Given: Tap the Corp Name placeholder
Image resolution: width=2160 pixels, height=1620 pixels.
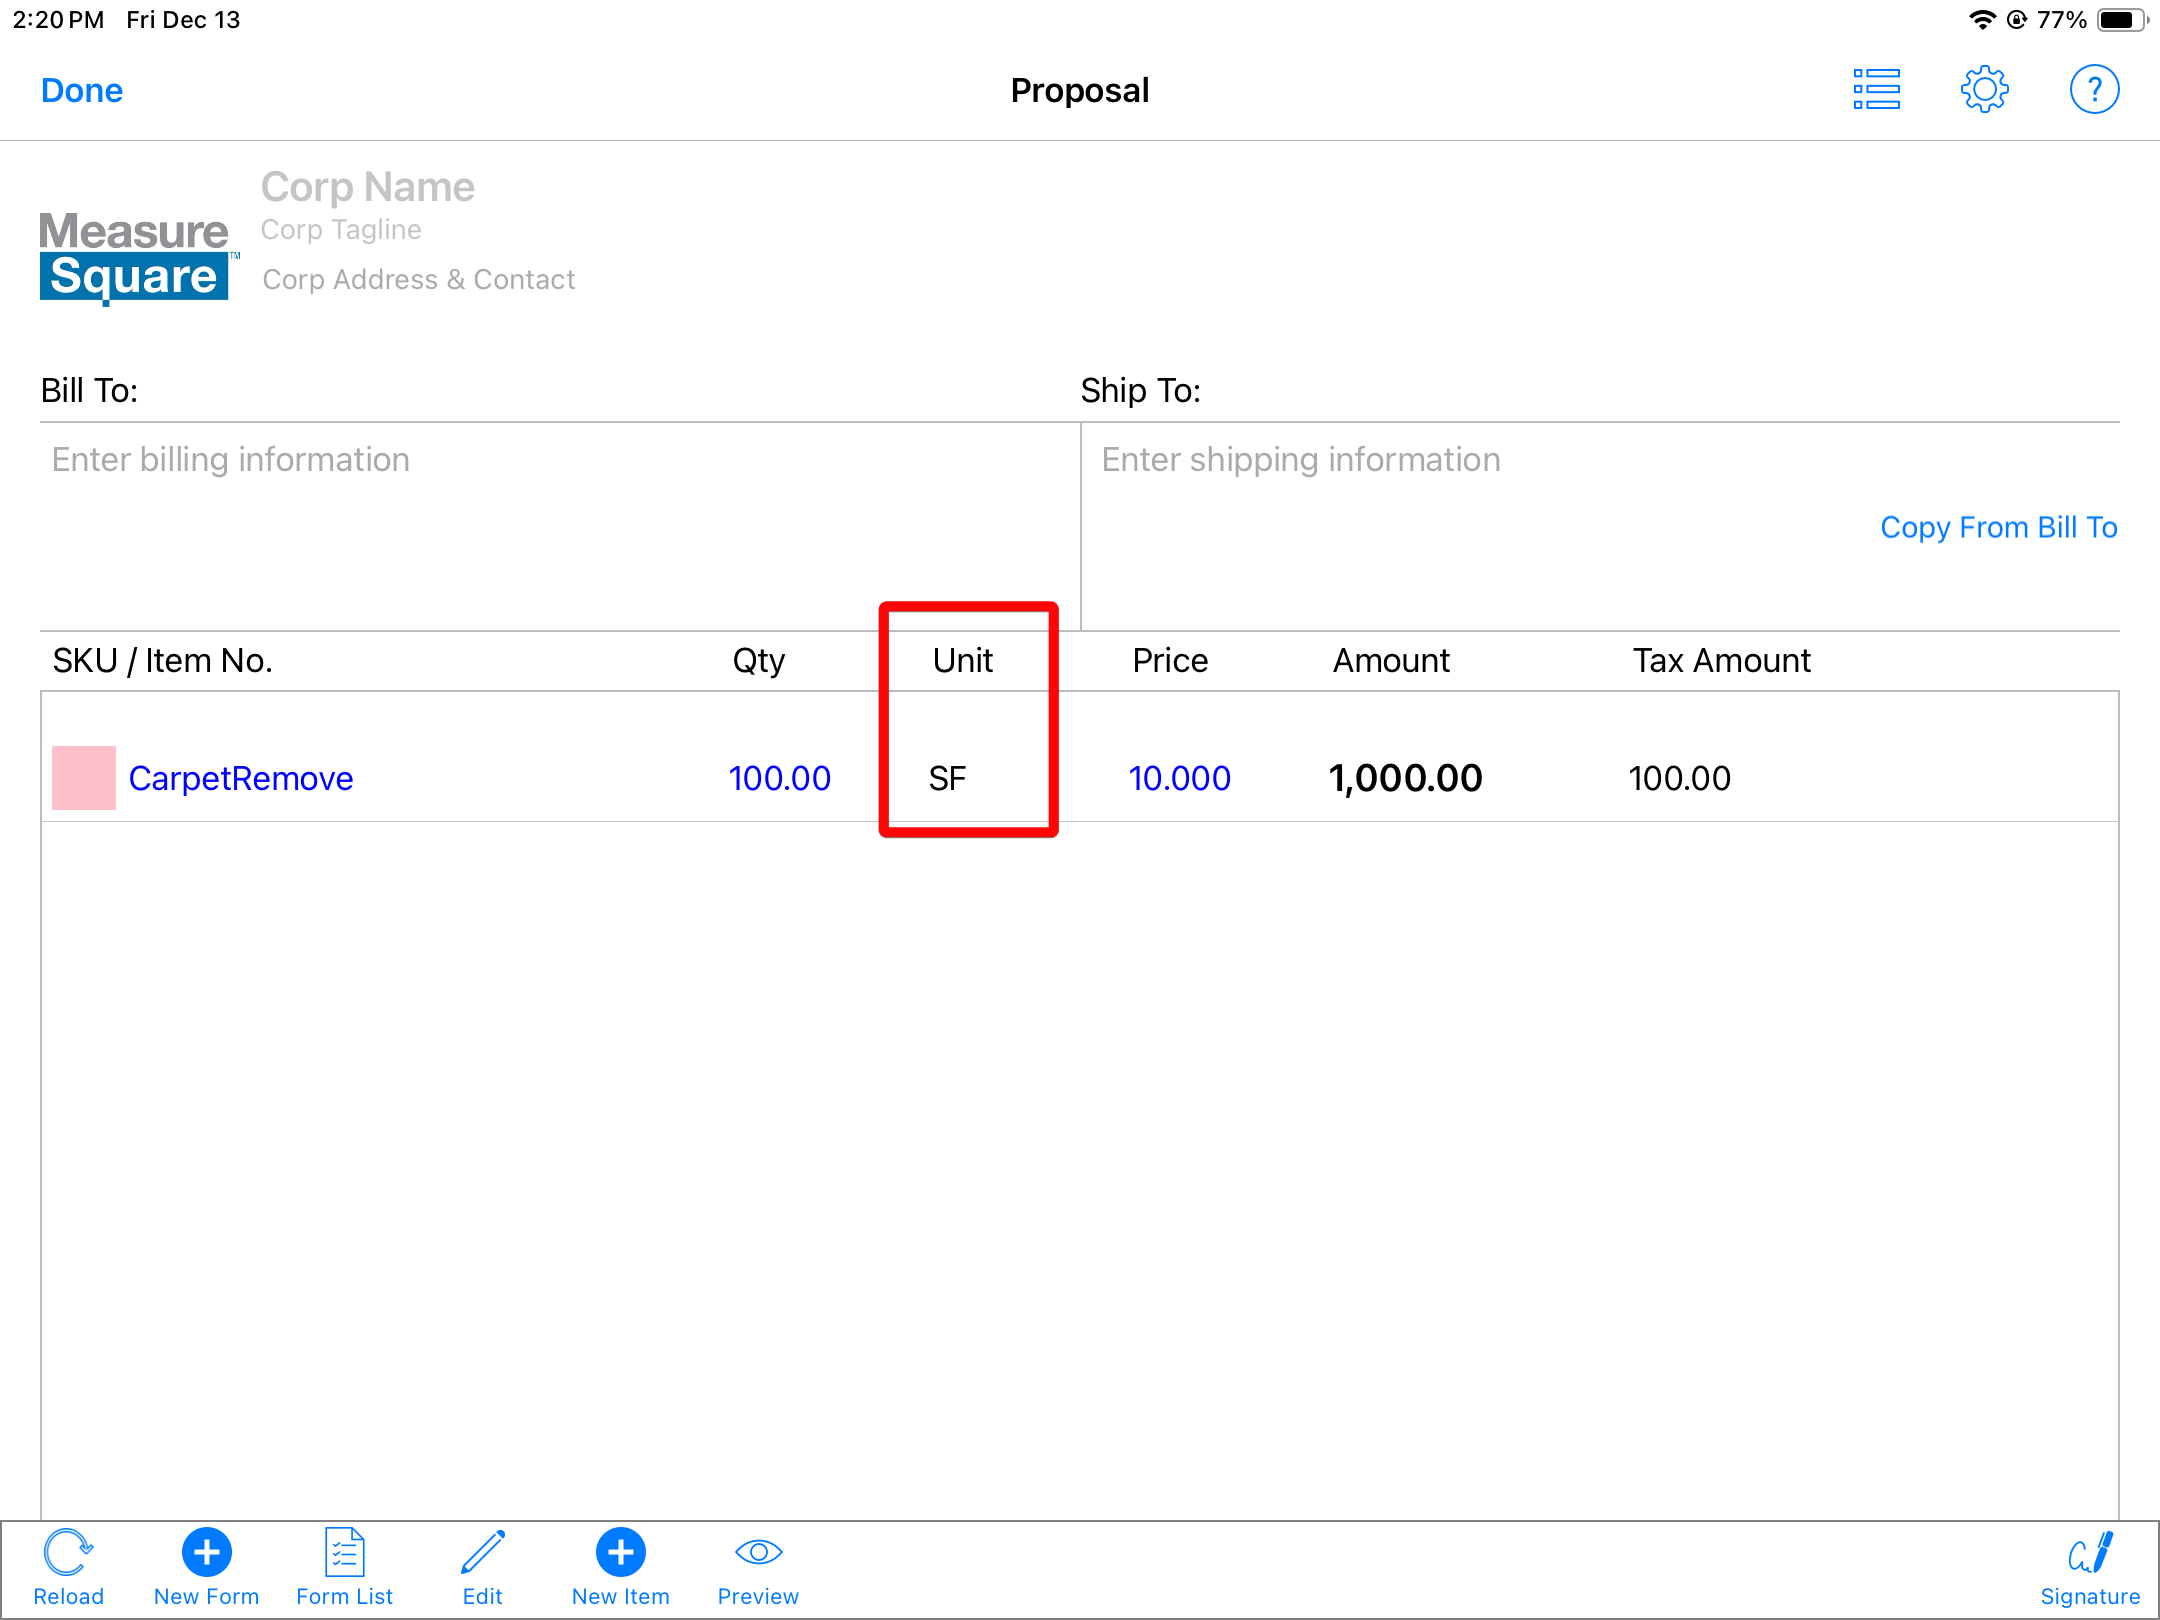Looking at the screenshot, I should coord(367,187).
